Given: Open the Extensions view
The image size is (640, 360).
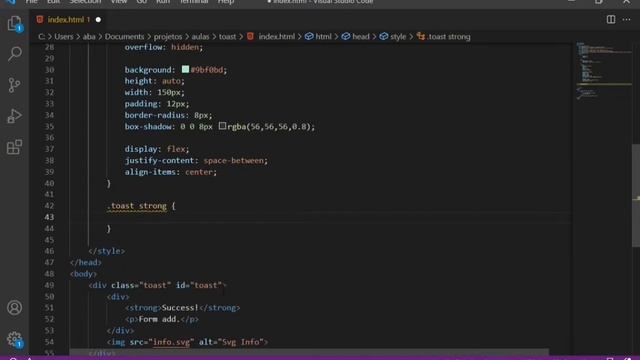Looking at the screenshot, I should click(x=14, y=147).
